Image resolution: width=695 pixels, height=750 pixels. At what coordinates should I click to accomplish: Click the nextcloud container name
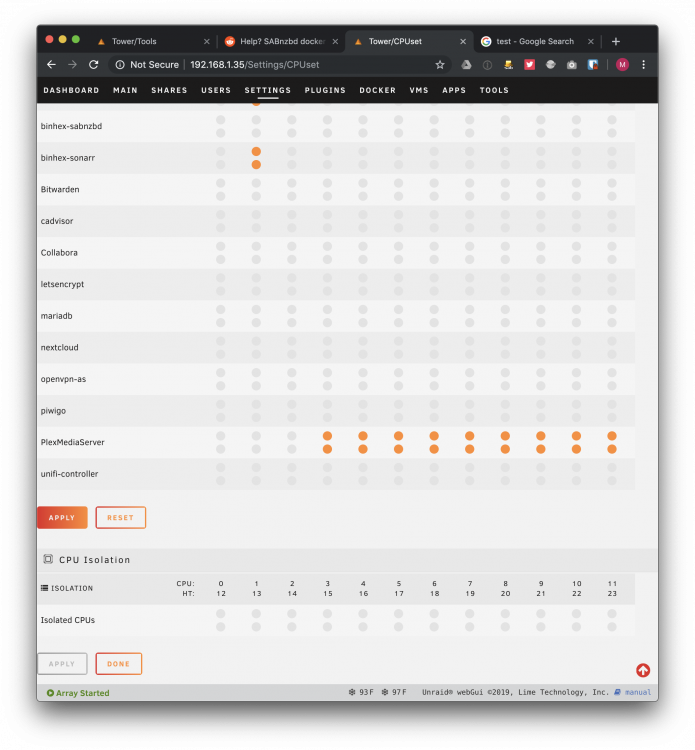(x=59, y=348)
